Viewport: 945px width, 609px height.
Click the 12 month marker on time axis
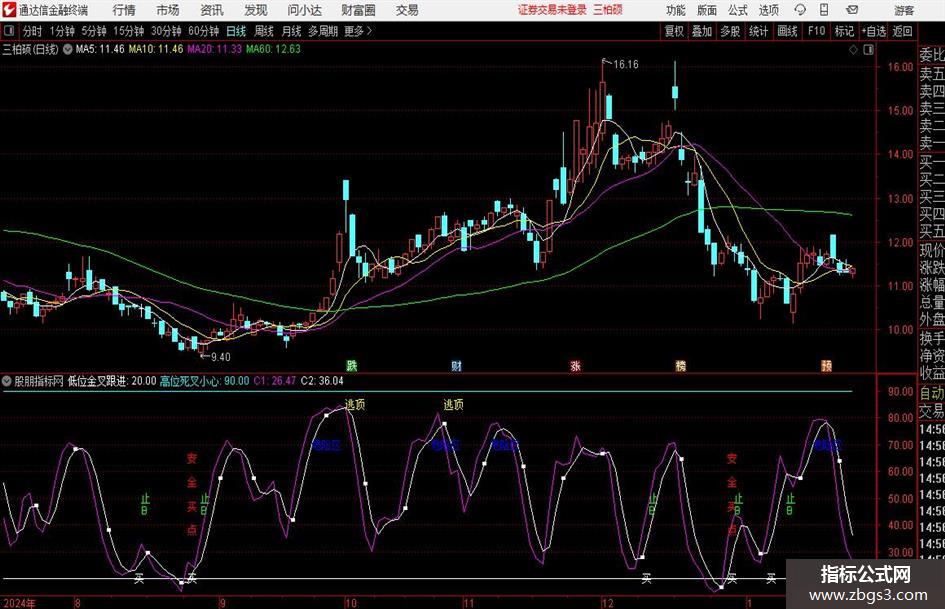607,603
